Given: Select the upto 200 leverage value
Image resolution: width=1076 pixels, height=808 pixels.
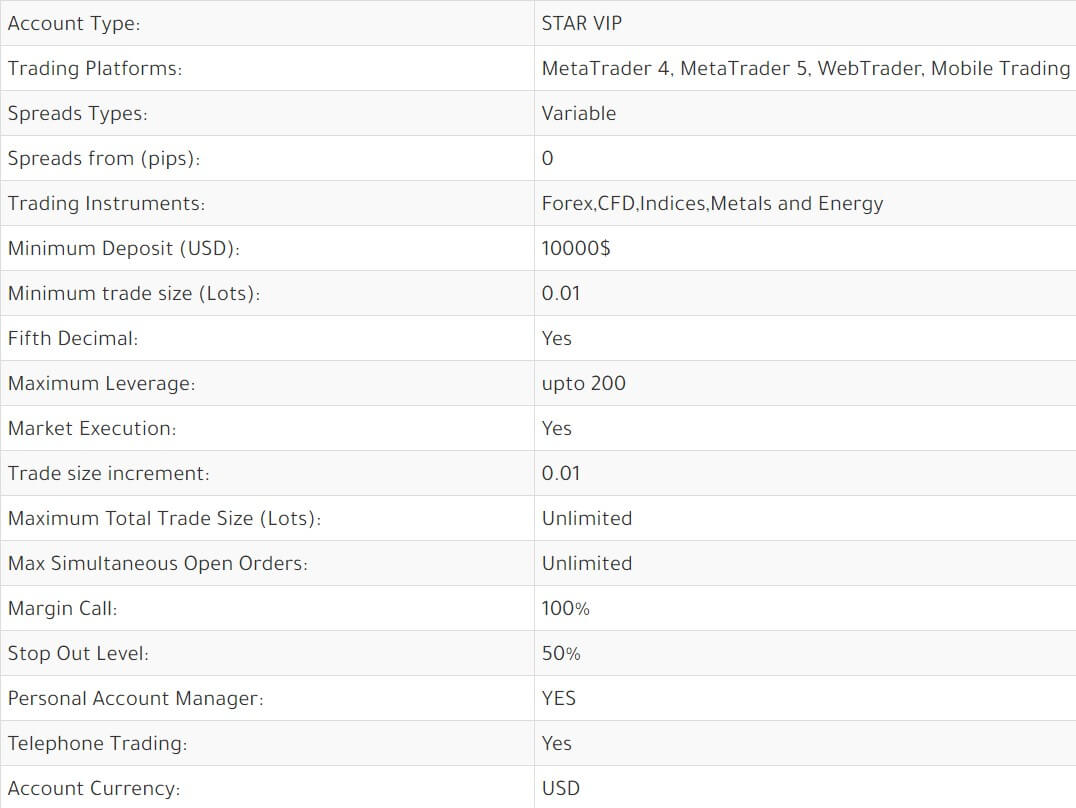Looking at the screenshot, I should 583,384.
